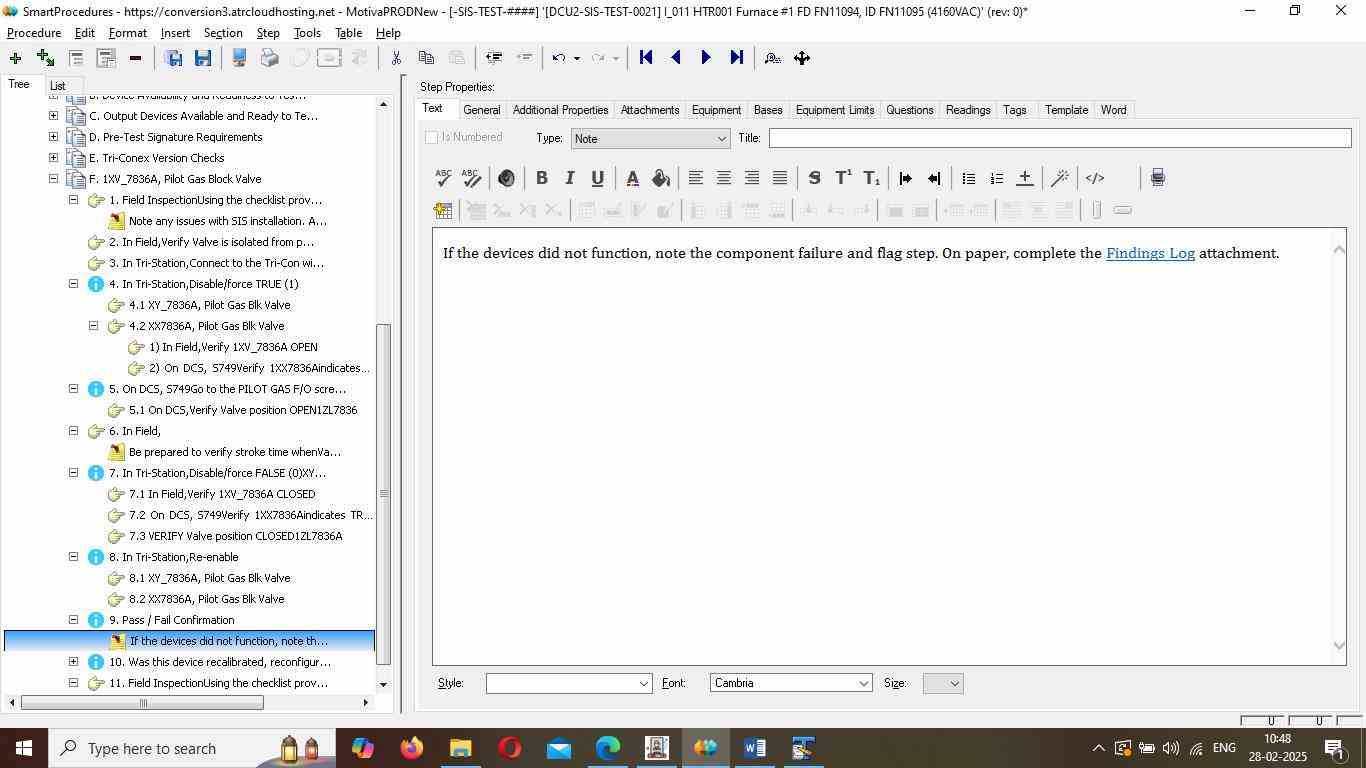
Task: Collapse section F. 1XV_7836A Pilot Gas Block Valve
Action: click(53, 179)
